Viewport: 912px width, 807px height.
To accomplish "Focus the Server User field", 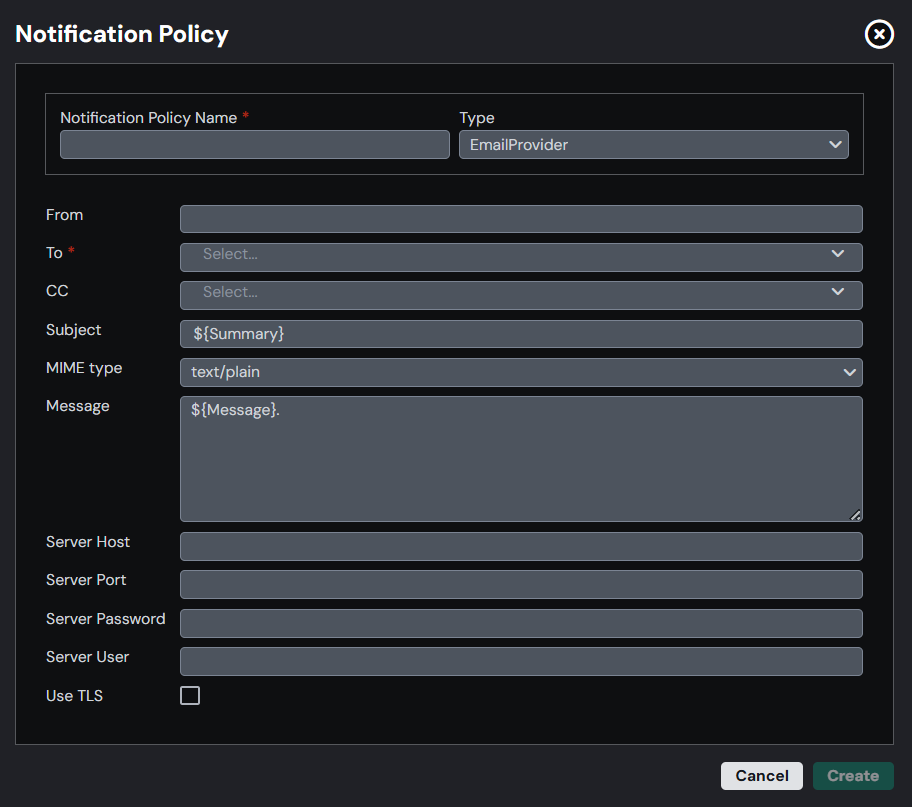I will (521, 661).
